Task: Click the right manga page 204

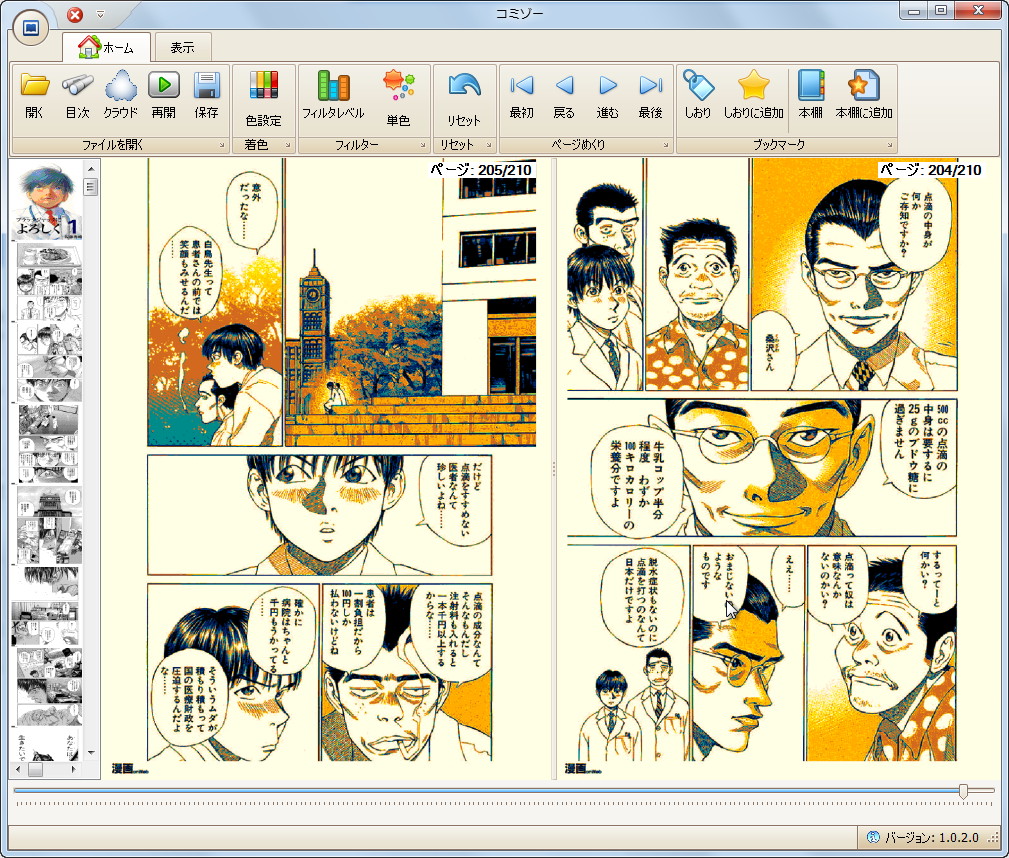Action: tap(779, 469)
